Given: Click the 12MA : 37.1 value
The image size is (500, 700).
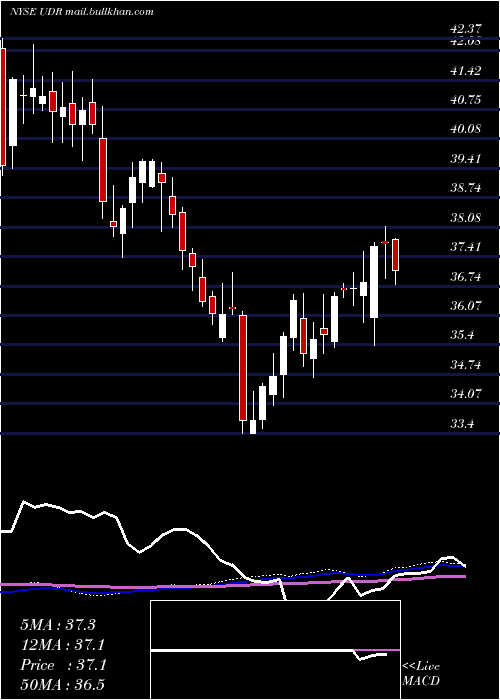Looking at the screenshot, I should (x=63, y=645).
